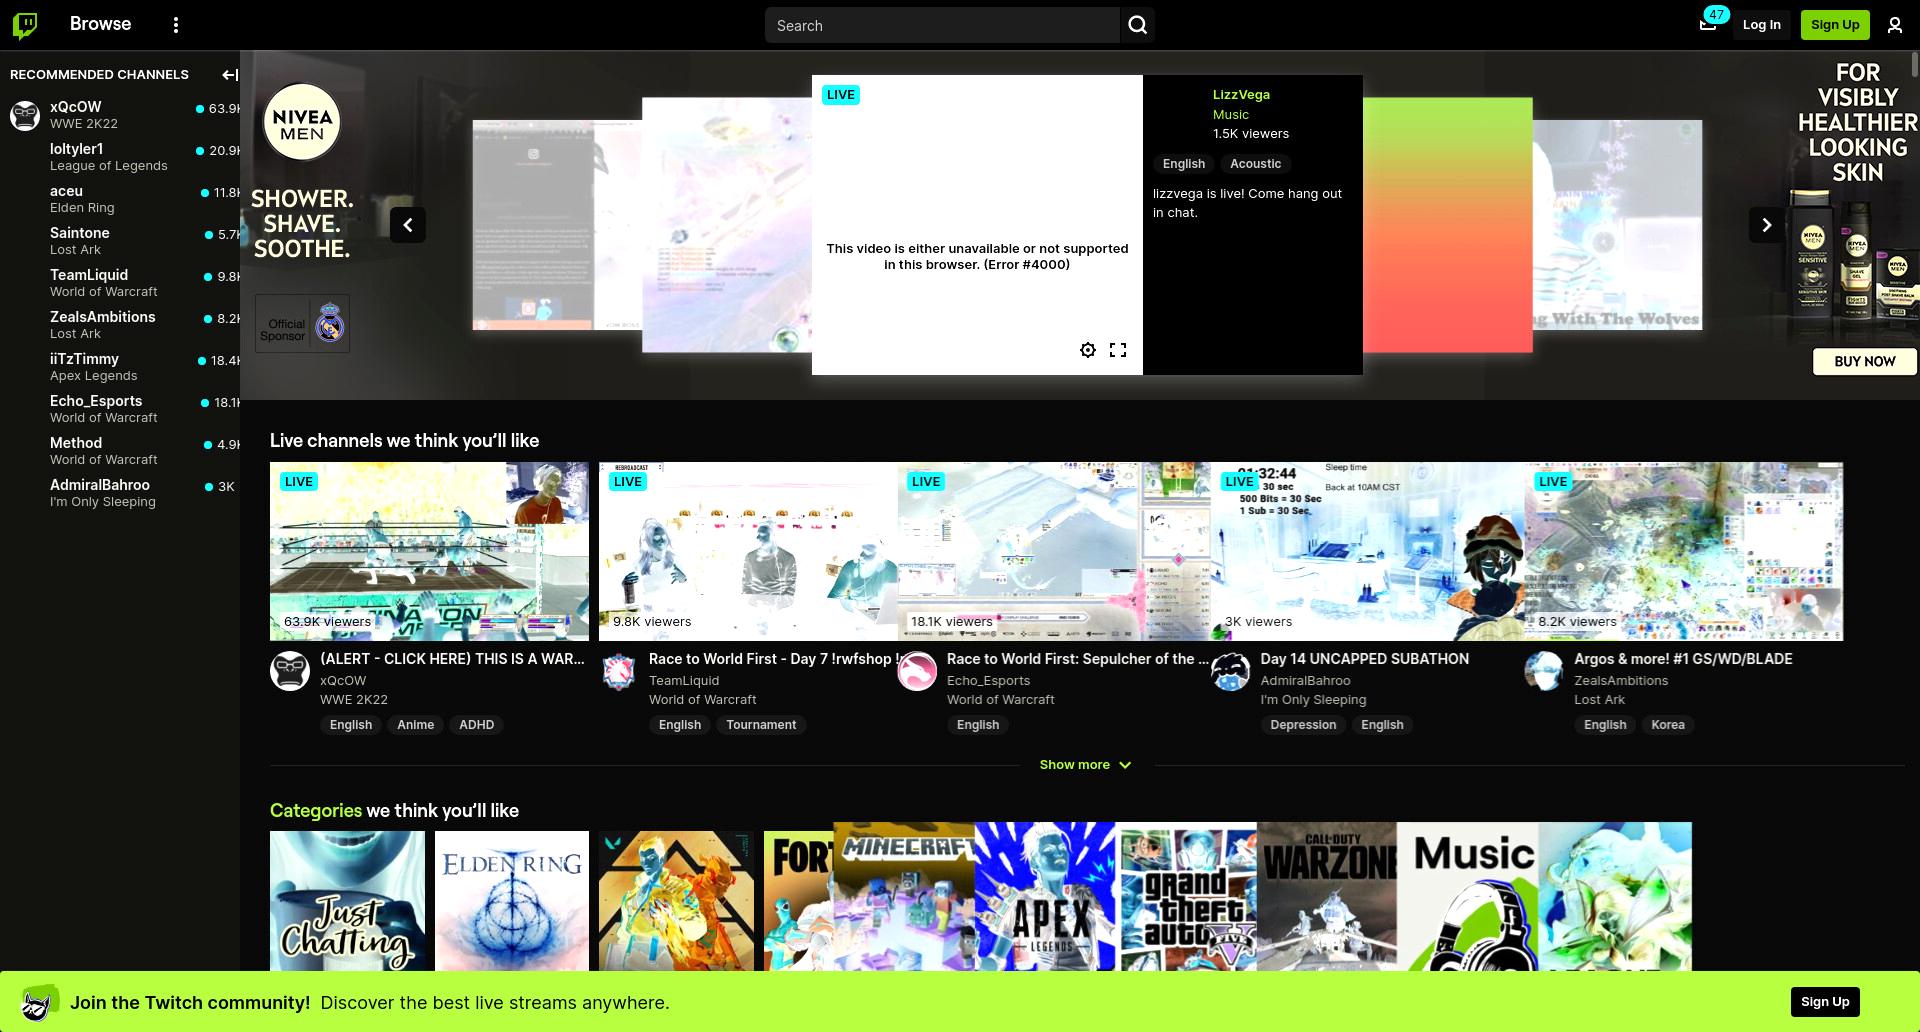This screenshot has width=1920, height=1032.
Task: Open Saintone in recommended channels
Action: tap(120, 241)
